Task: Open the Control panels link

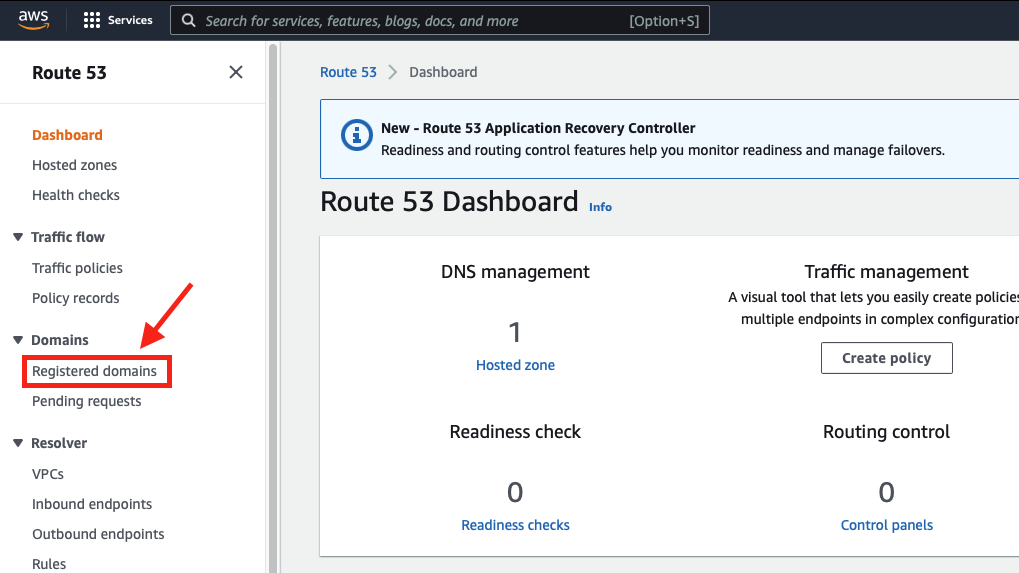Action: 886,525
